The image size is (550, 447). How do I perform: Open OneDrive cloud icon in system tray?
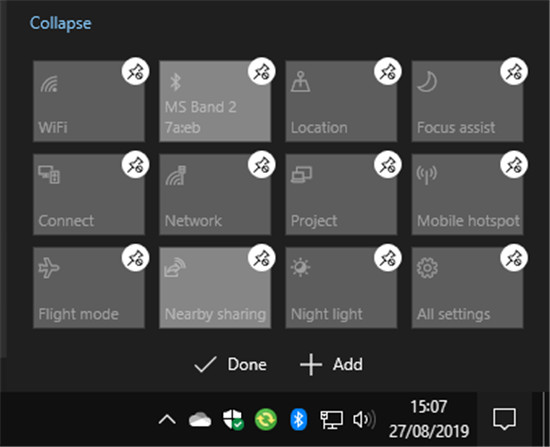(x=200, y=420)
